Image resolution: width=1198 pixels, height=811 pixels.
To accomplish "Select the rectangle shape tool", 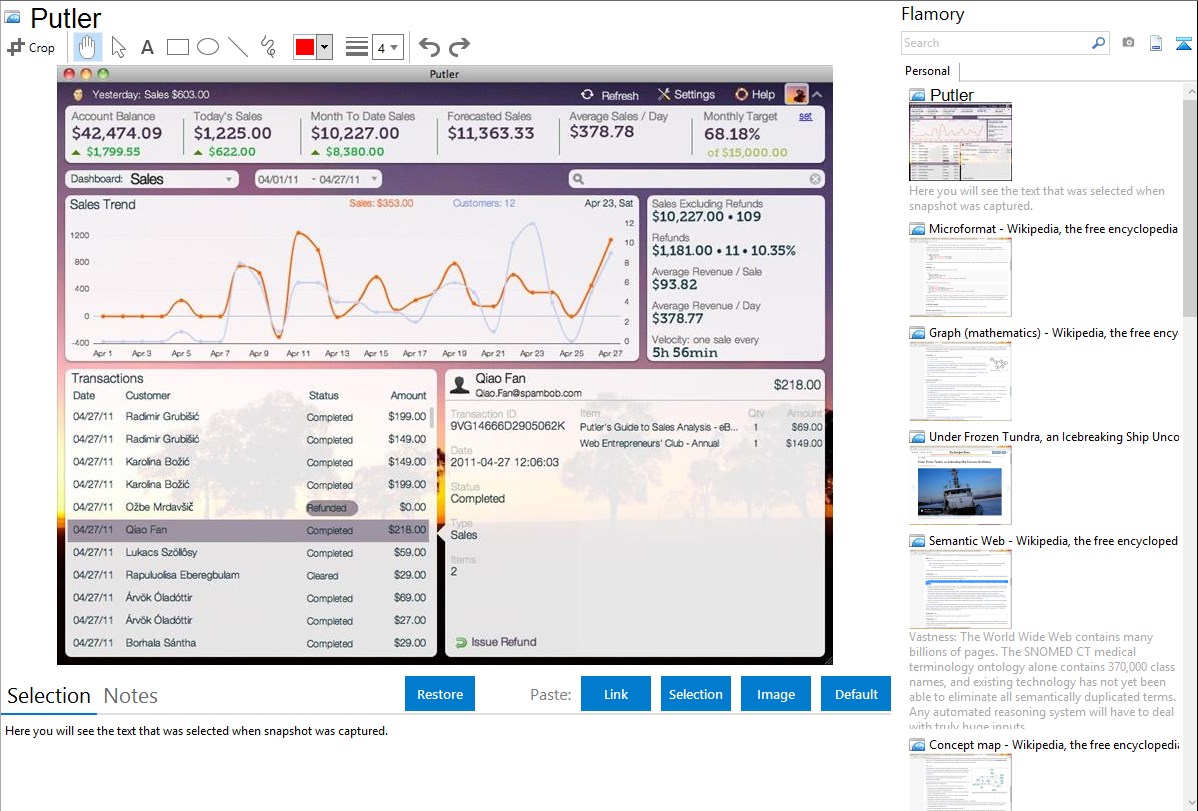I will (177, 47).
